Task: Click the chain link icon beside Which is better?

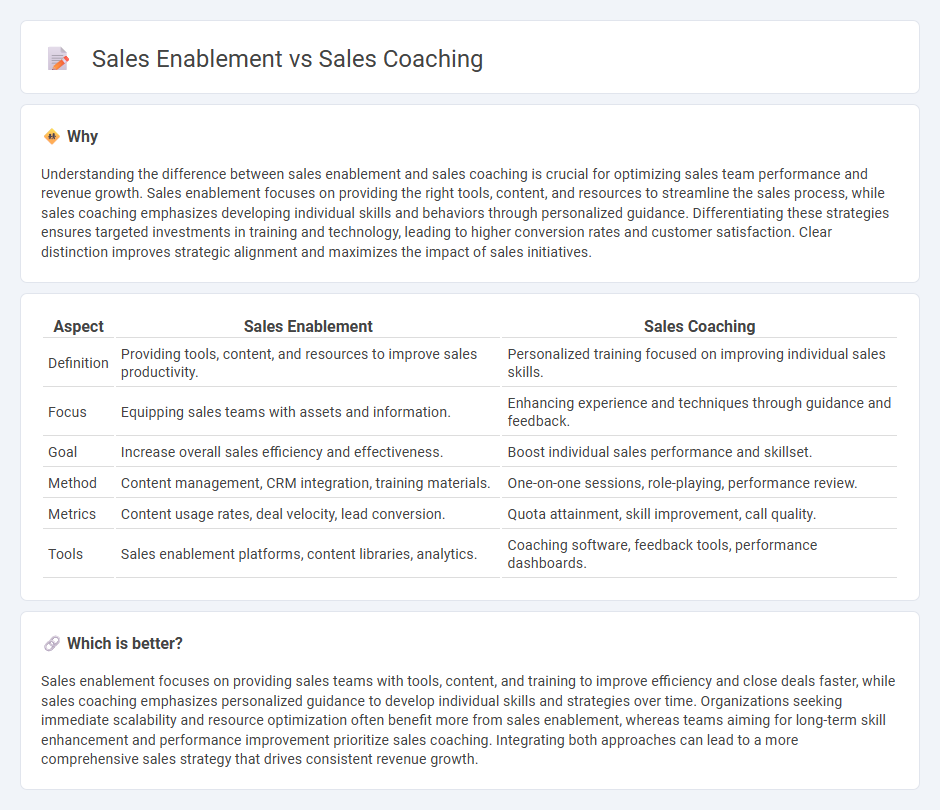Action: click(x=52, y=643)
